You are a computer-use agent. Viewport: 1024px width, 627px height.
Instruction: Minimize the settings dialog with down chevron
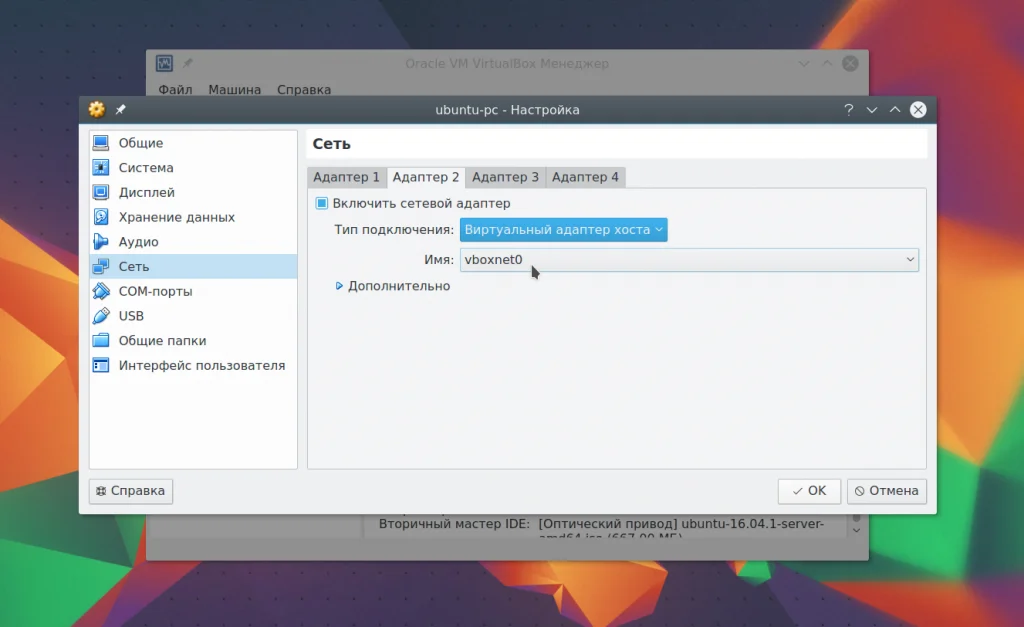pyautogui.click(x=871, y=110)
